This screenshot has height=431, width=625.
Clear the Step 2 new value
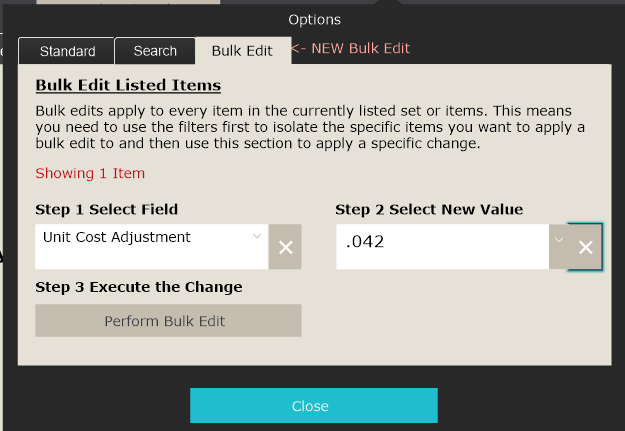tap(585, 247)
